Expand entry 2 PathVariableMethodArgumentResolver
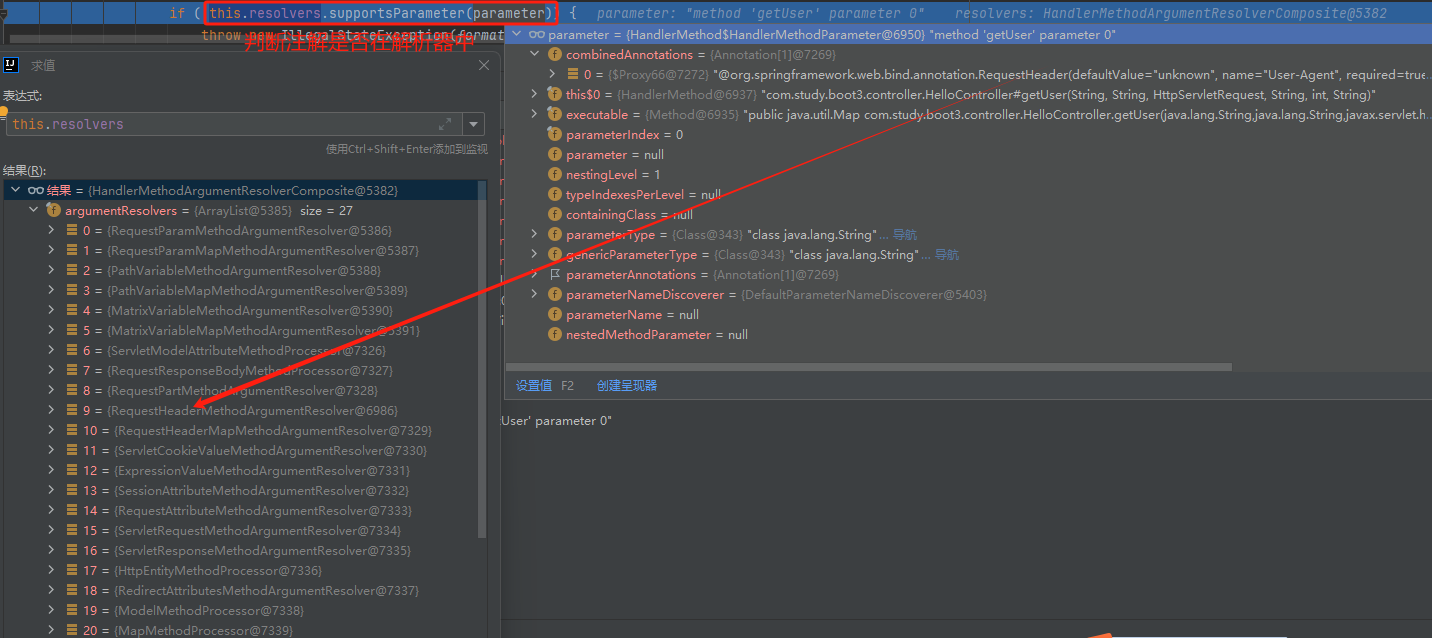1432x638 pixels. (x=52, y=270)
